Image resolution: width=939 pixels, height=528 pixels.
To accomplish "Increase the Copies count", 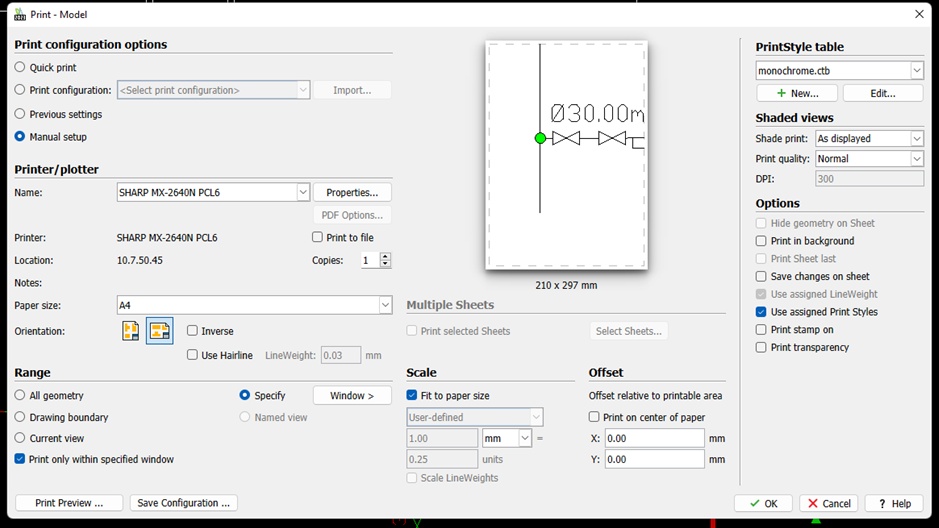I will click(385, 256).
